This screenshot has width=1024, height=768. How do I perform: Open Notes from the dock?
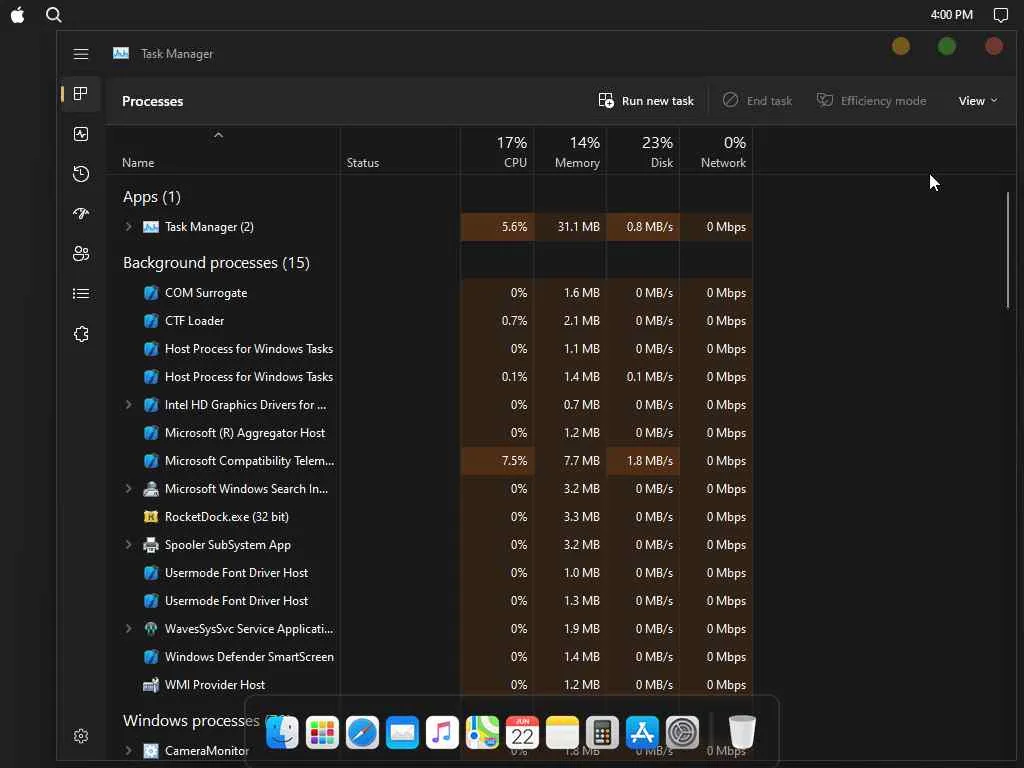(562, 732)
